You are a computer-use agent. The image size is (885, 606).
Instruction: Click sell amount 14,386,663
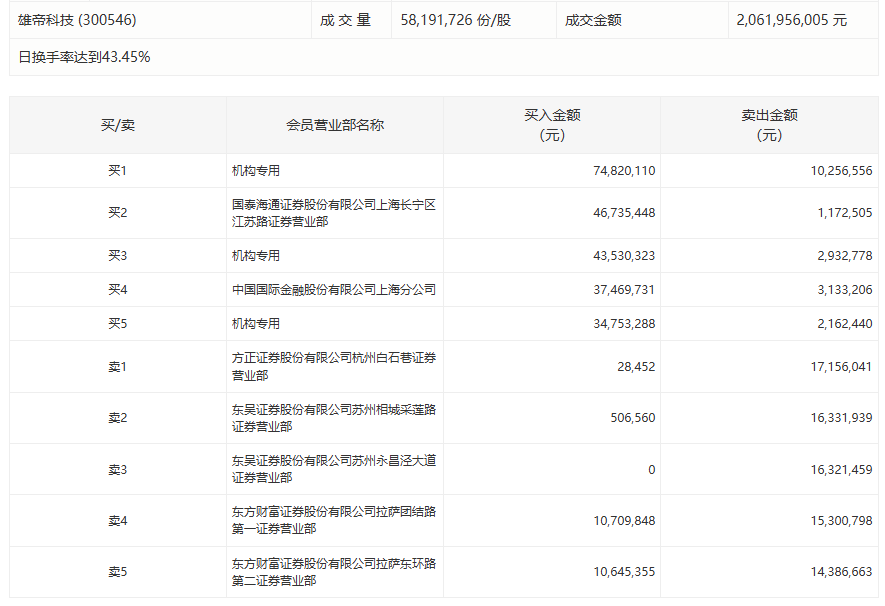841,572
